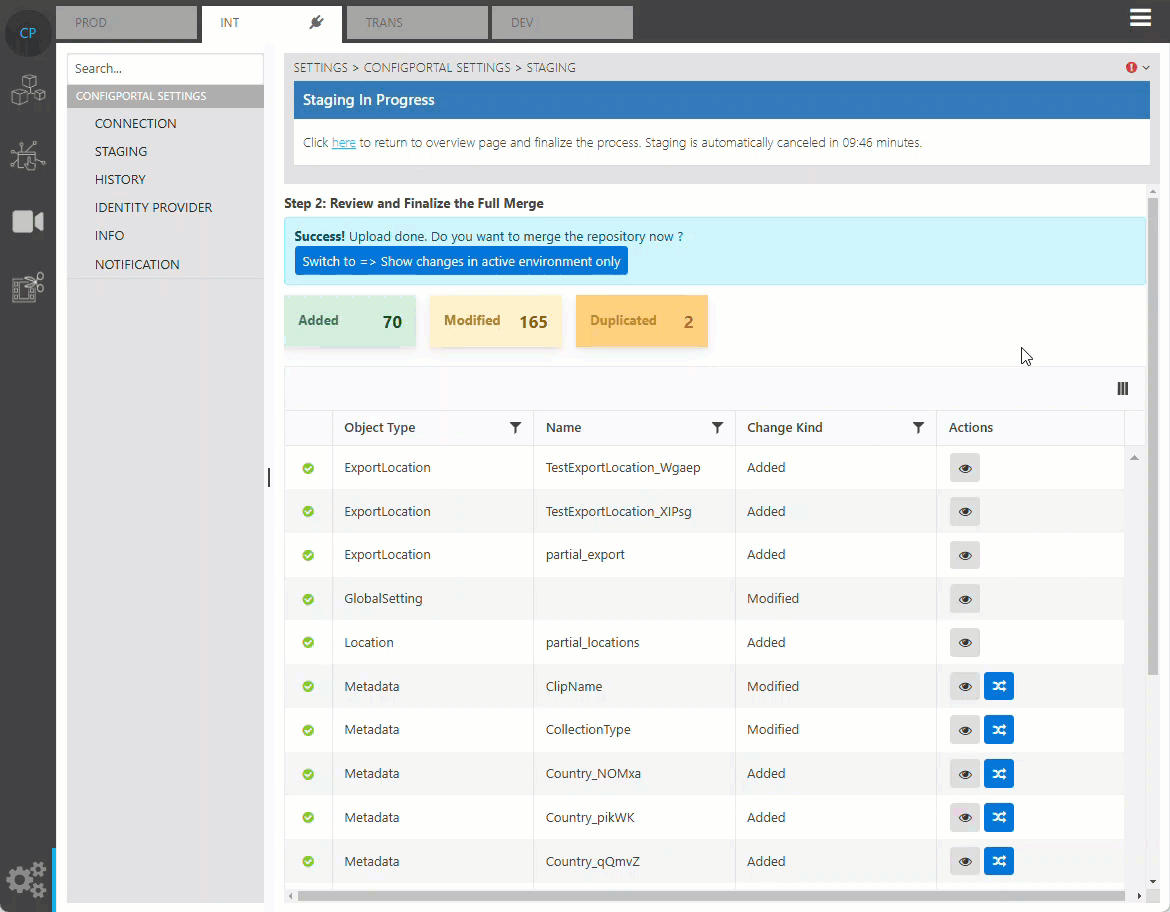Screen dimensions: 1170x912
Task: Preview partial_locations using the eye button
Action: [964, 643]
